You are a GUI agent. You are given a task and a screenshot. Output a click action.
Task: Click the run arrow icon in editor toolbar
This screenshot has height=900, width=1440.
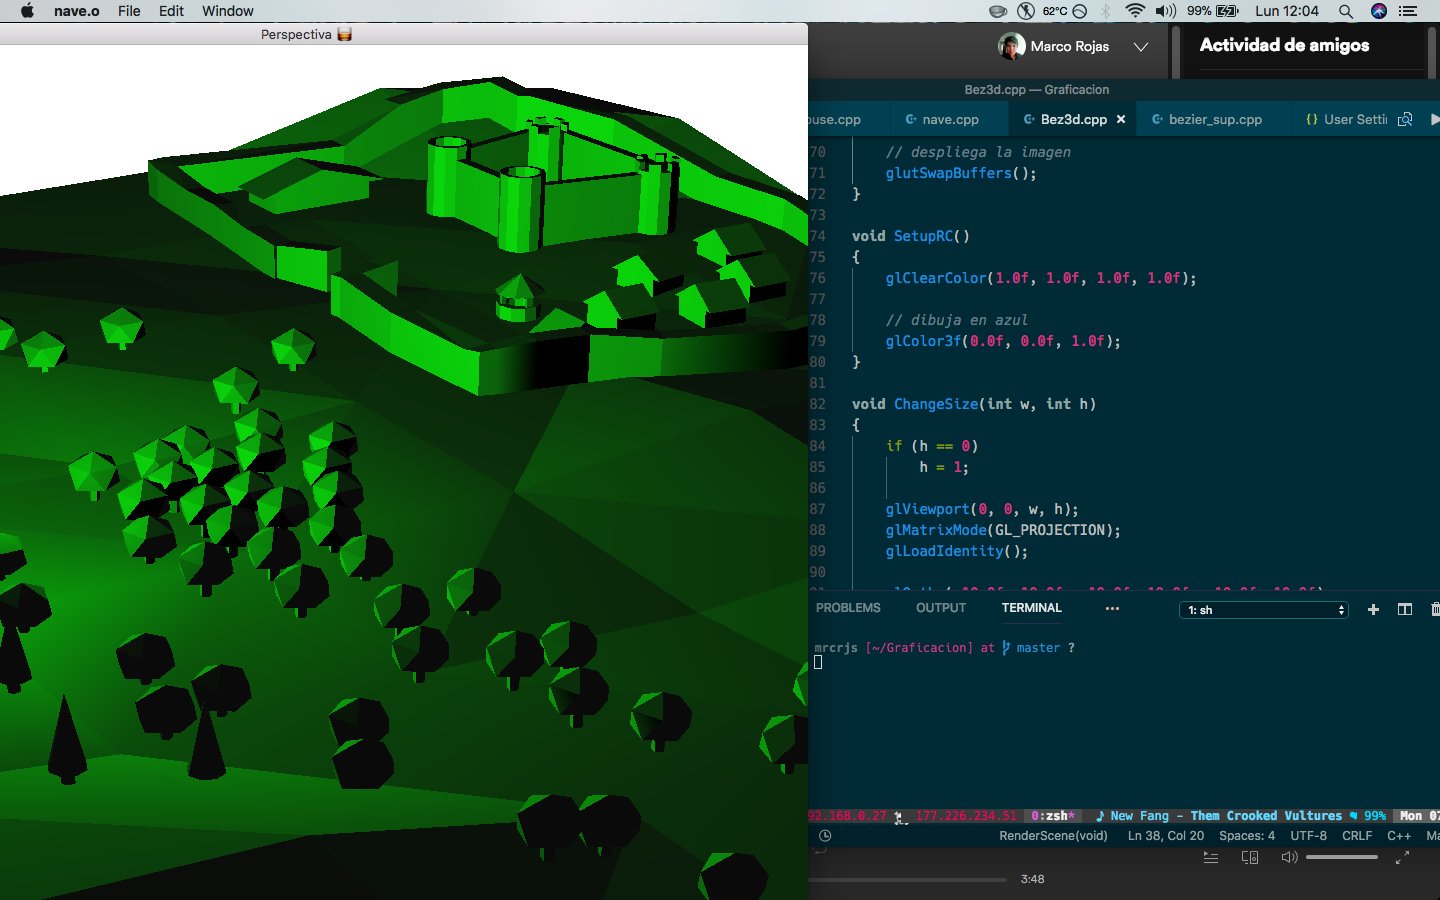tap(1435, 119)
